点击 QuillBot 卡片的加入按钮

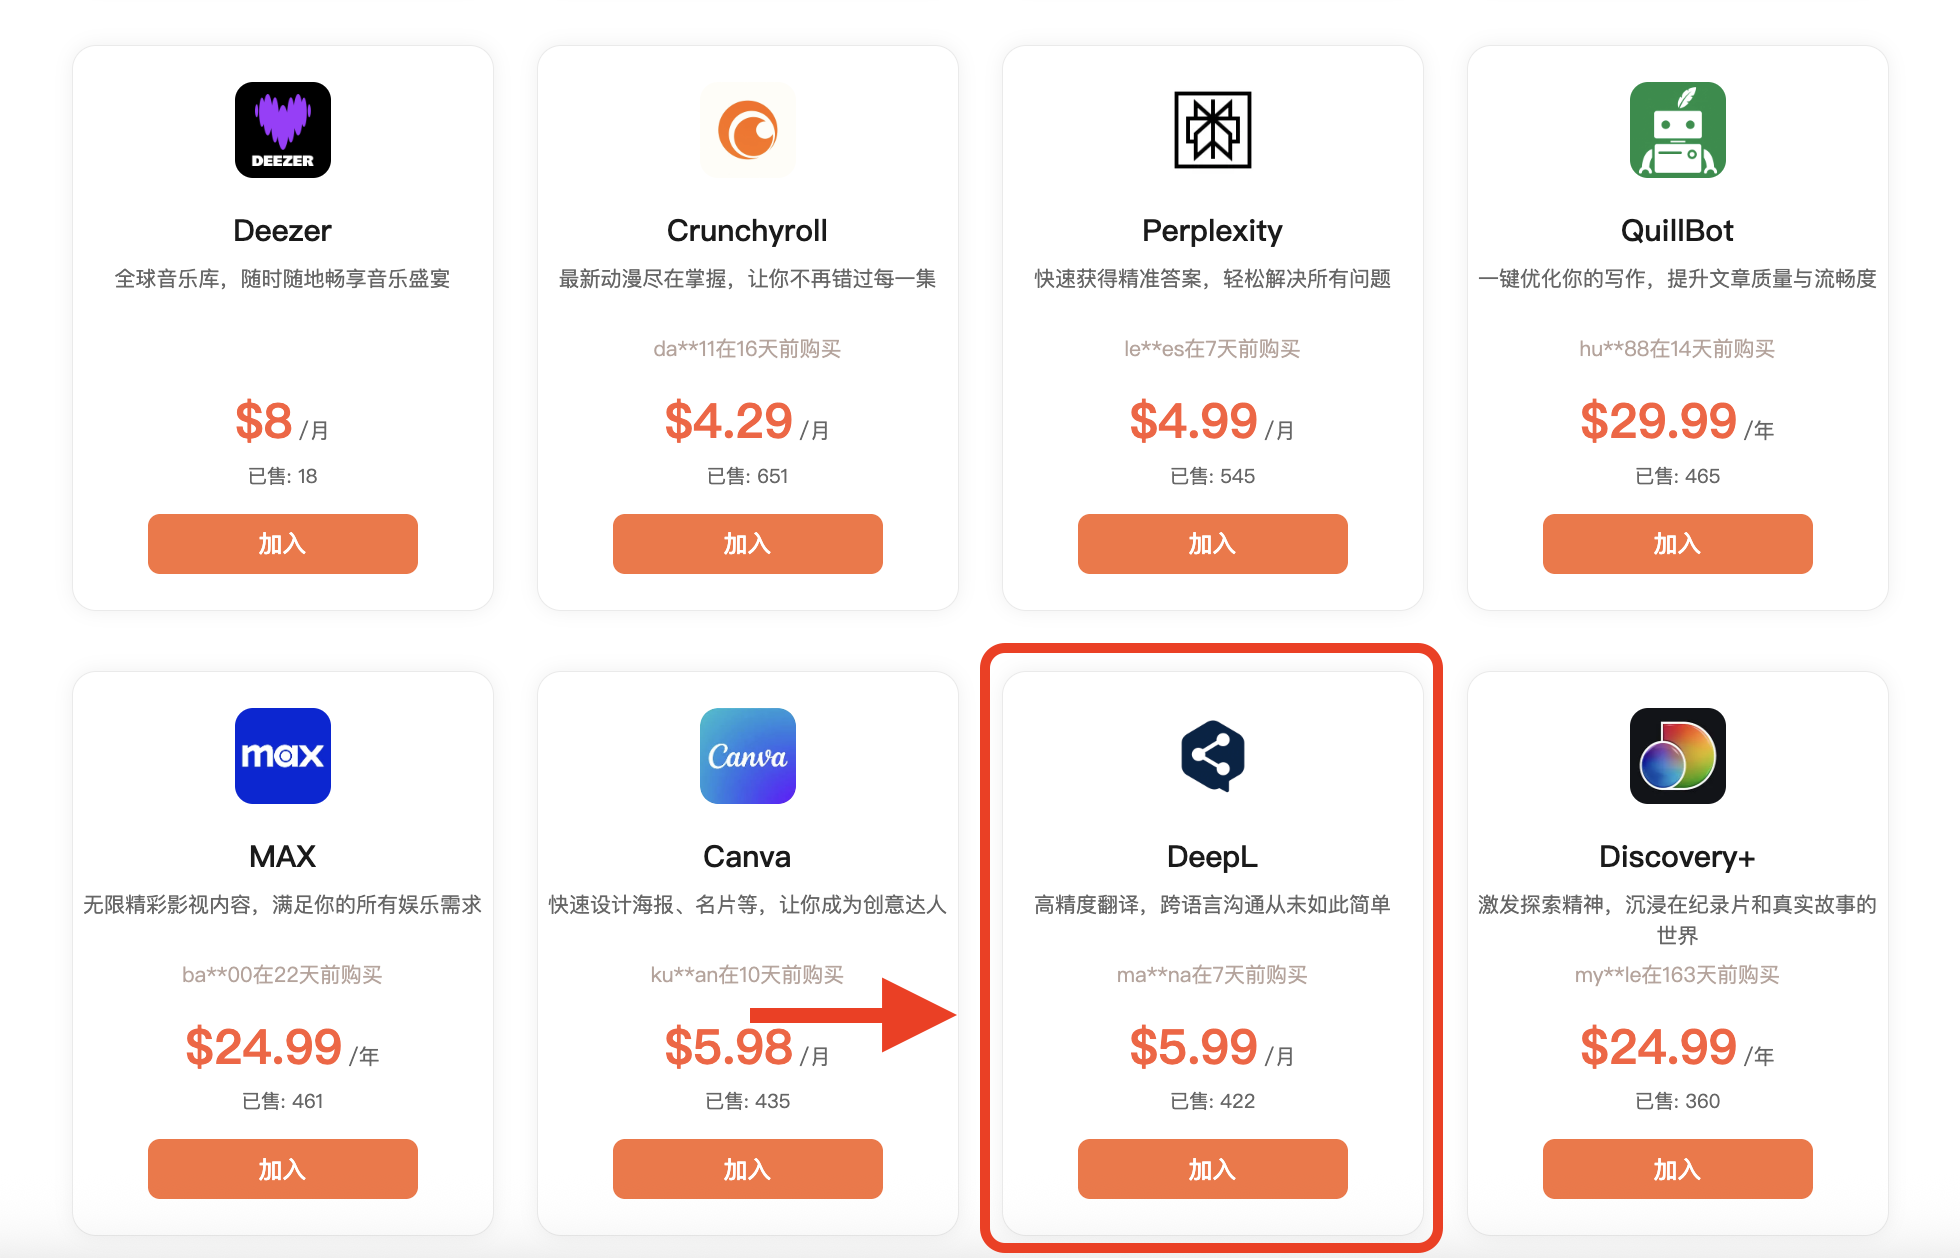(1677, 544)
